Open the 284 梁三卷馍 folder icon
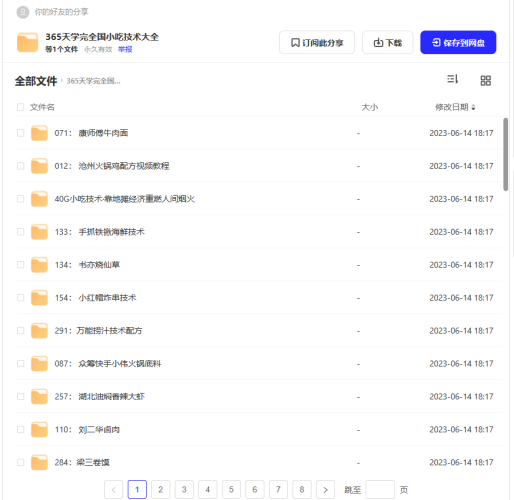 (39, 463)
